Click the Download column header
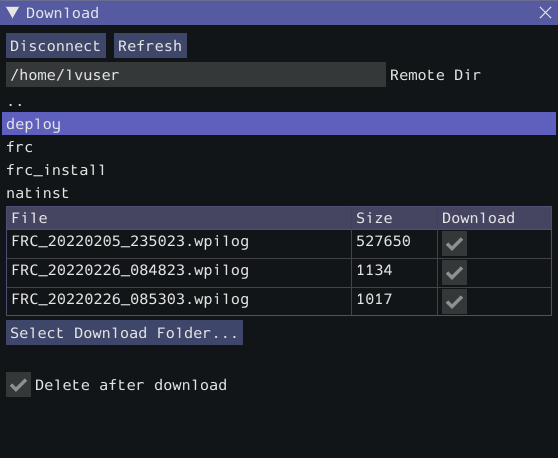The height and width of the screenshot is (458, 558). coord(494,218)
